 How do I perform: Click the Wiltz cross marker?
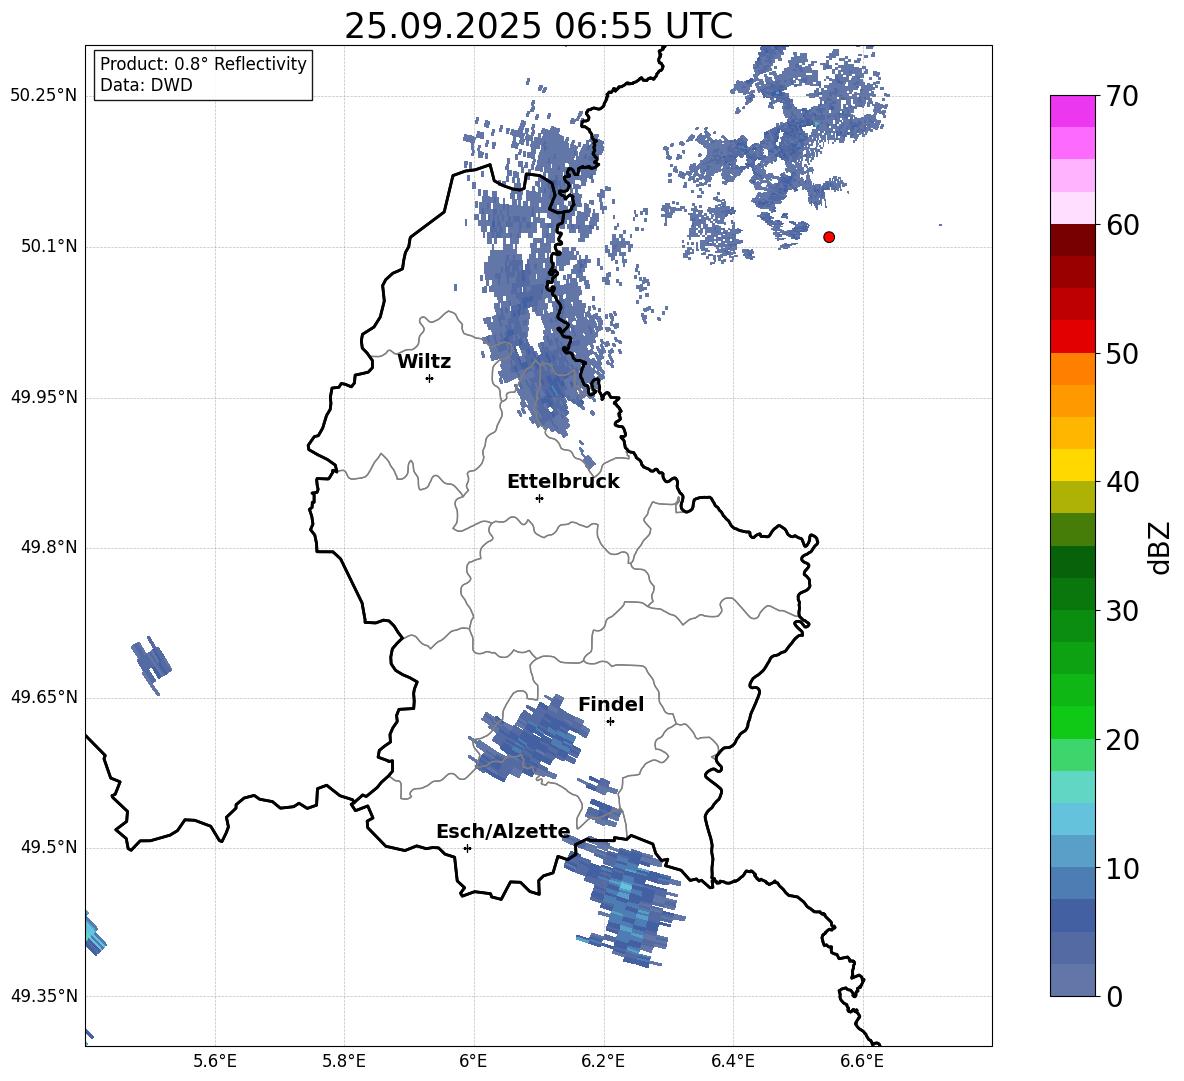click(430, 378)
